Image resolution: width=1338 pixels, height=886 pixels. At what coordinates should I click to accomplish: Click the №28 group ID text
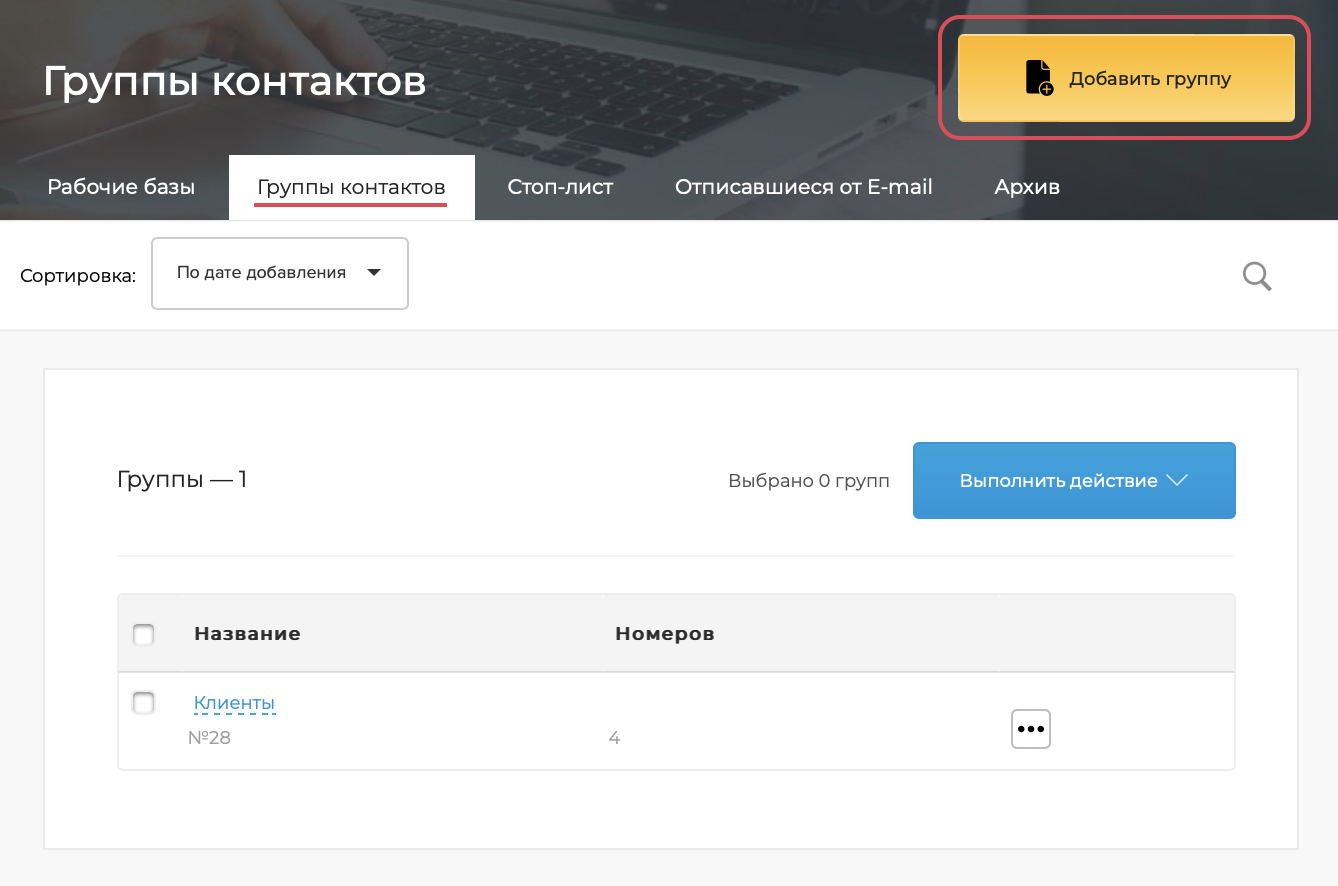(209, 739)
